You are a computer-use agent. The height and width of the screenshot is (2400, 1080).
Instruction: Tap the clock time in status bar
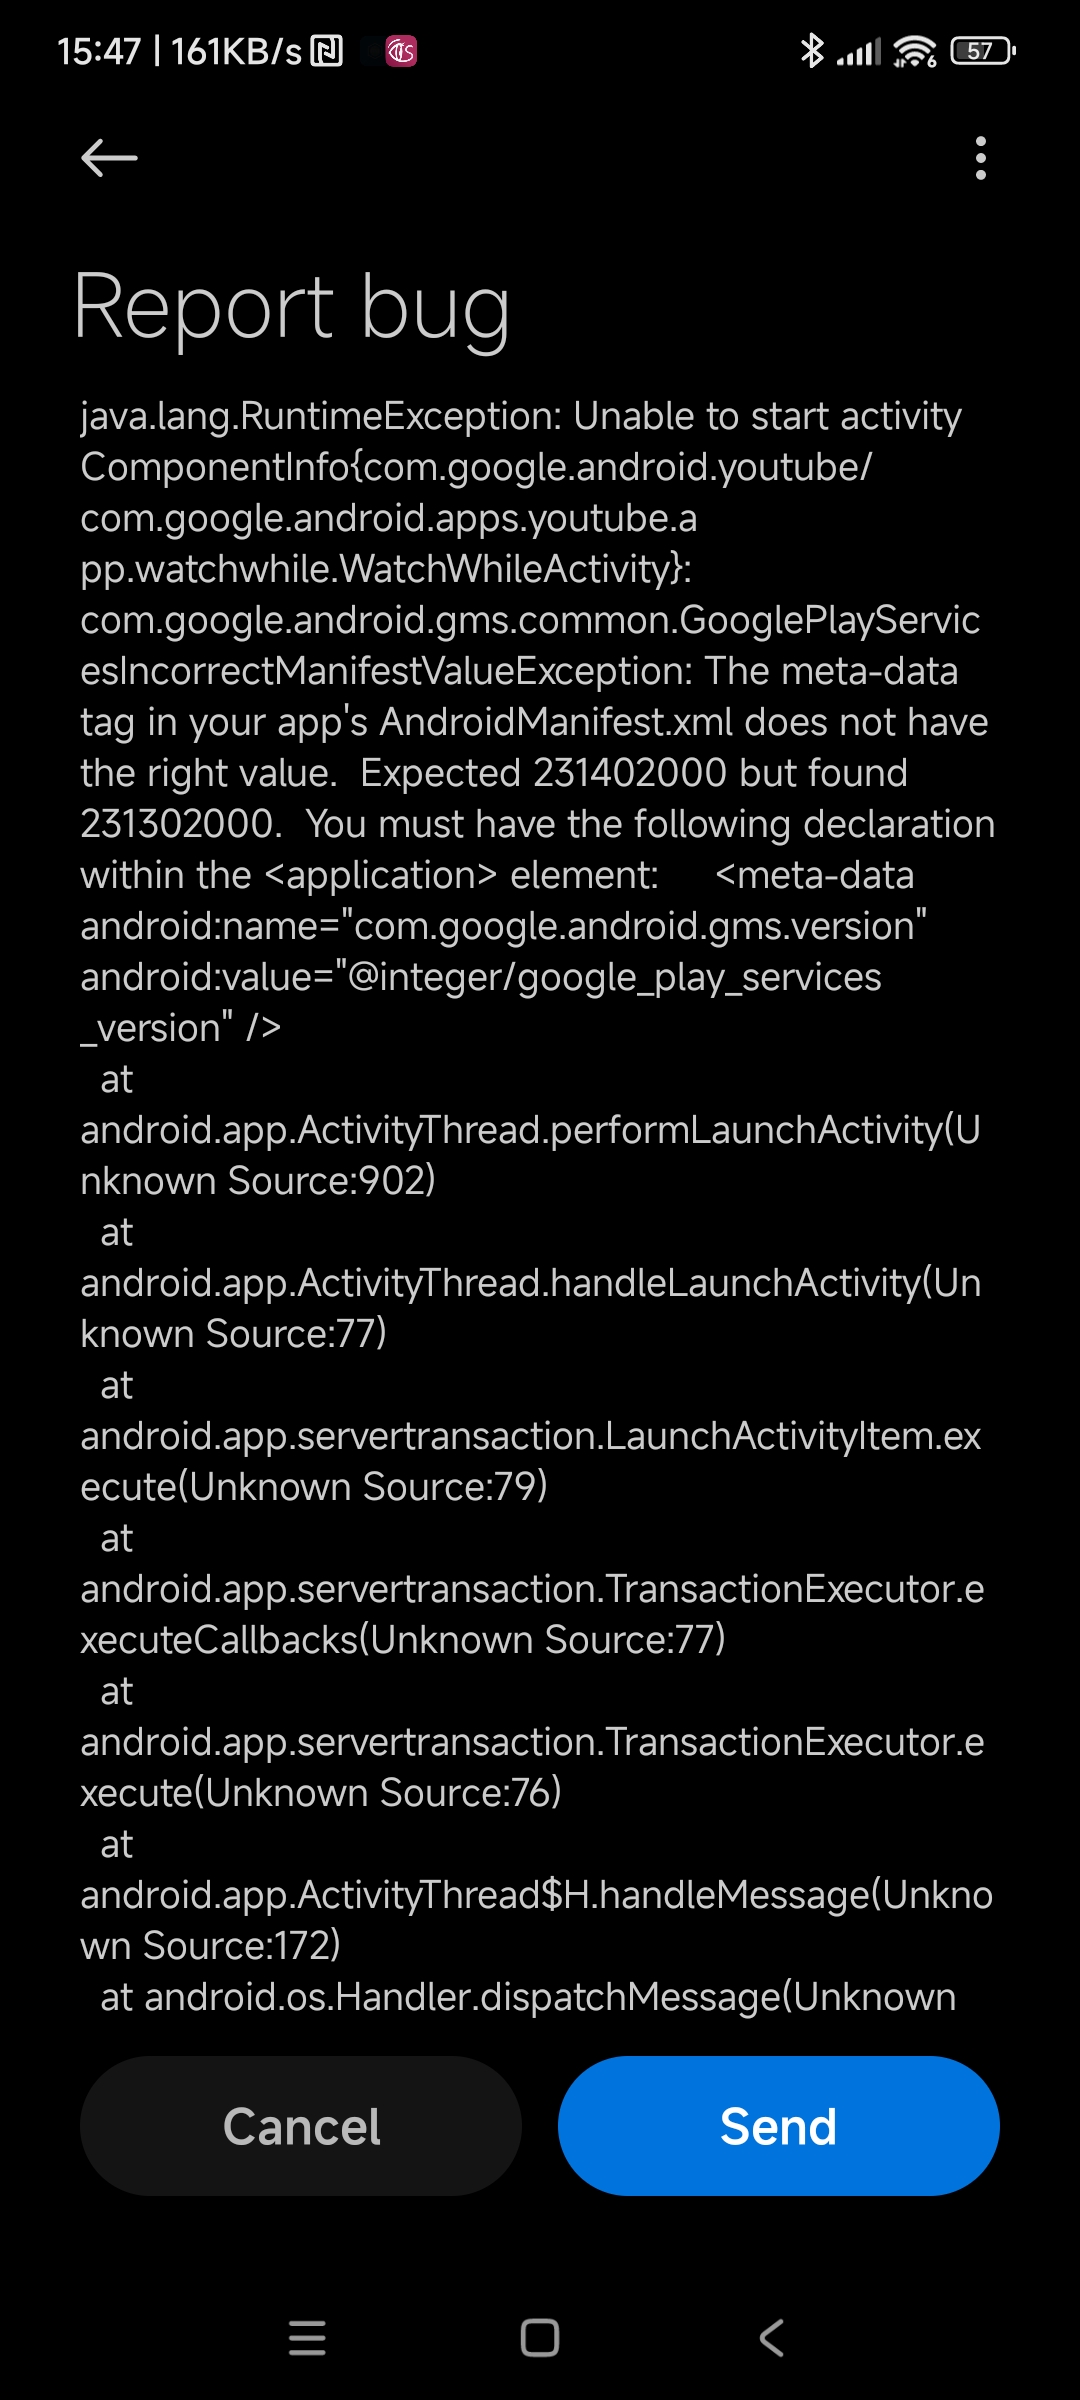[99, 51]
